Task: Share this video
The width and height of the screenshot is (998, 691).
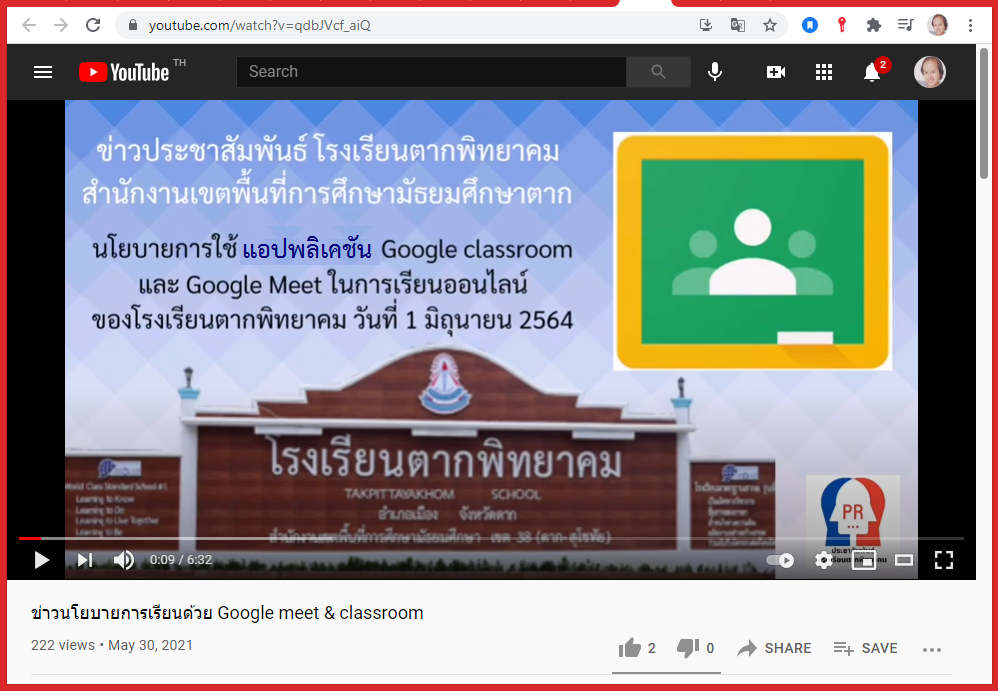Action: coord(774,648)
